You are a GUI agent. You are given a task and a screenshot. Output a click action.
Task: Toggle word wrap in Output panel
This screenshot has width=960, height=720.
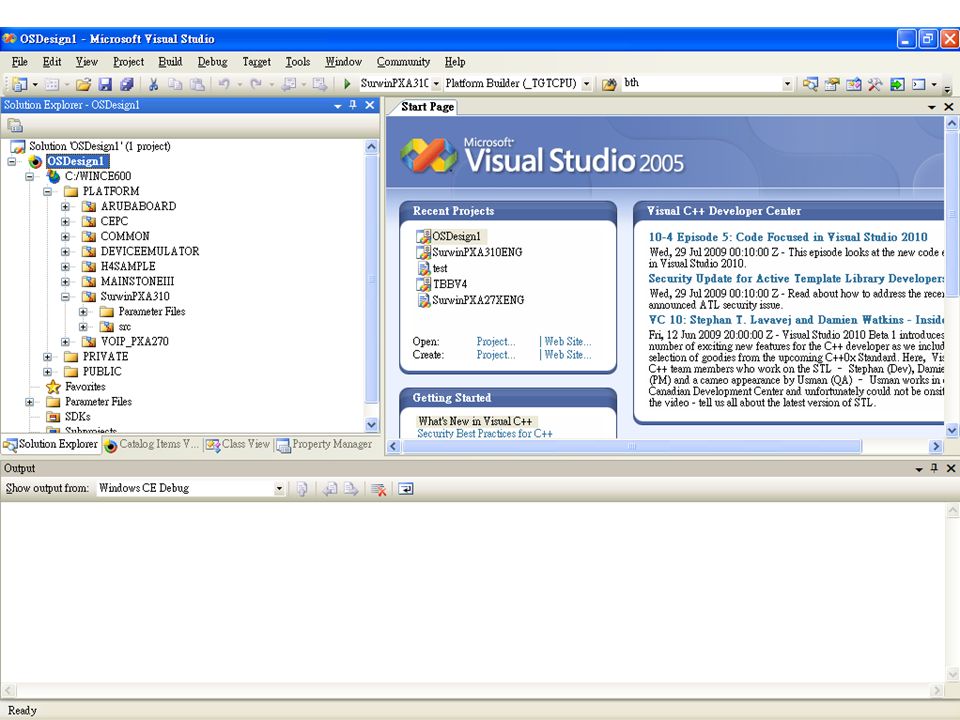[405, 489]
